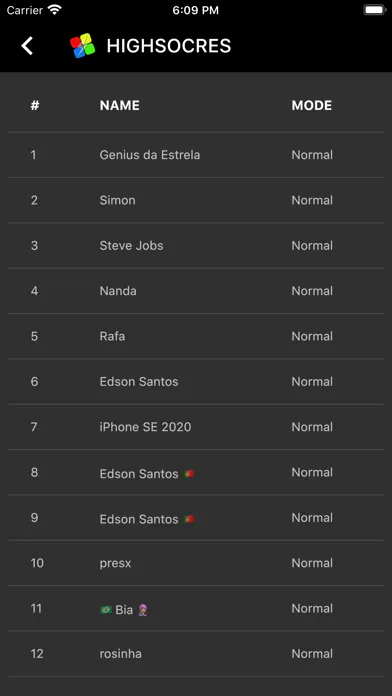Screen dimensions: 392x696
Task: Select the rosinha highscore entry
Action: click(196, 653)
